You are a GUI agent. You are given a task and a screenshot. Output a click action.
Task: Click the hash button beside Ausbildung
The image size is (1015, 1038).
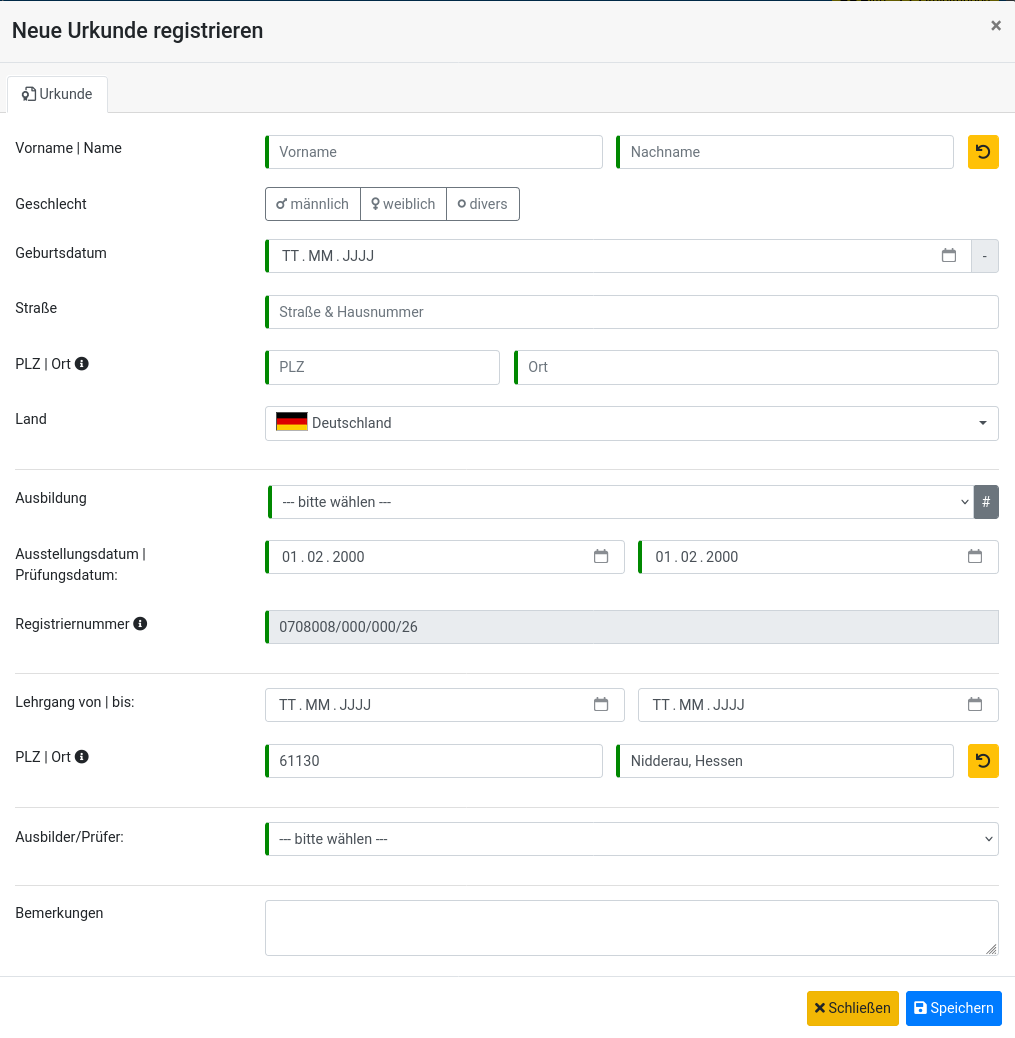tap(986, 502)
